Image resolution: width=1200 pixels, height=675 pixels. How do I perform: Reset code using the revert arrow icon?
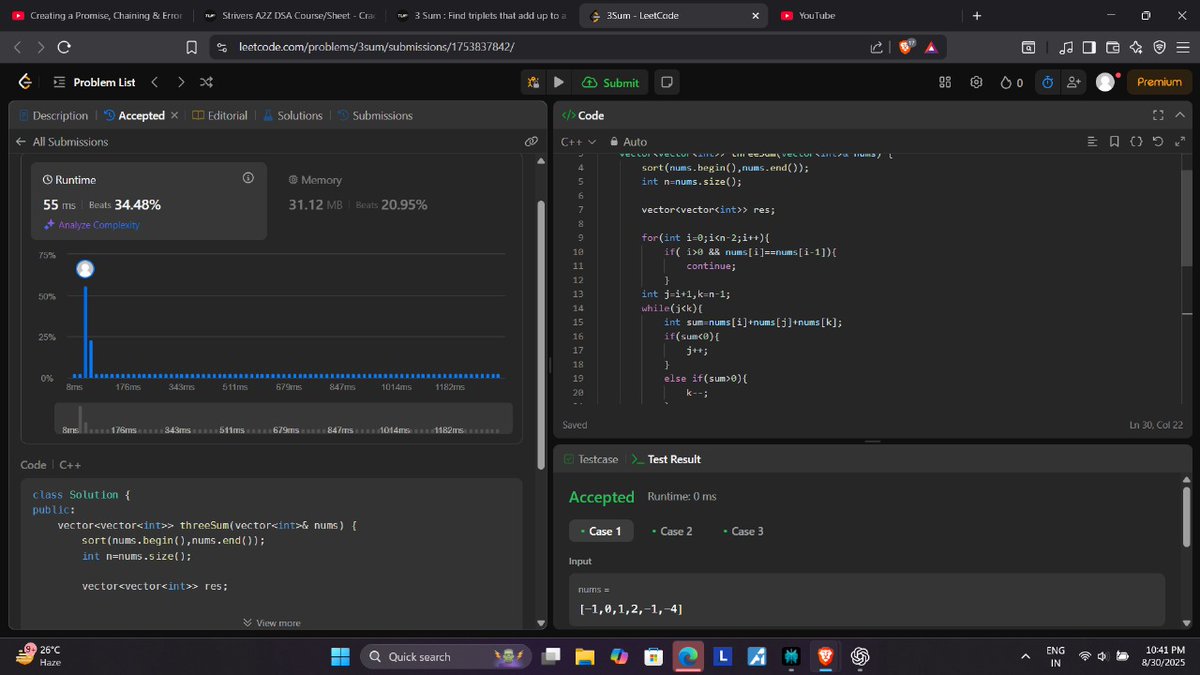coord(1158,141)
